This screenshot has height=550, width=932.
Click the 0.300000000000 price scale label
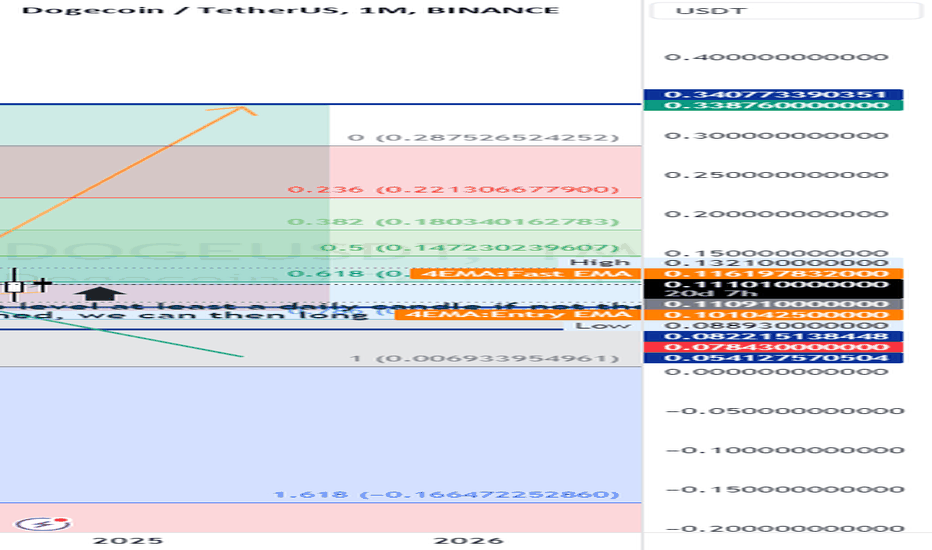[776, 136]
